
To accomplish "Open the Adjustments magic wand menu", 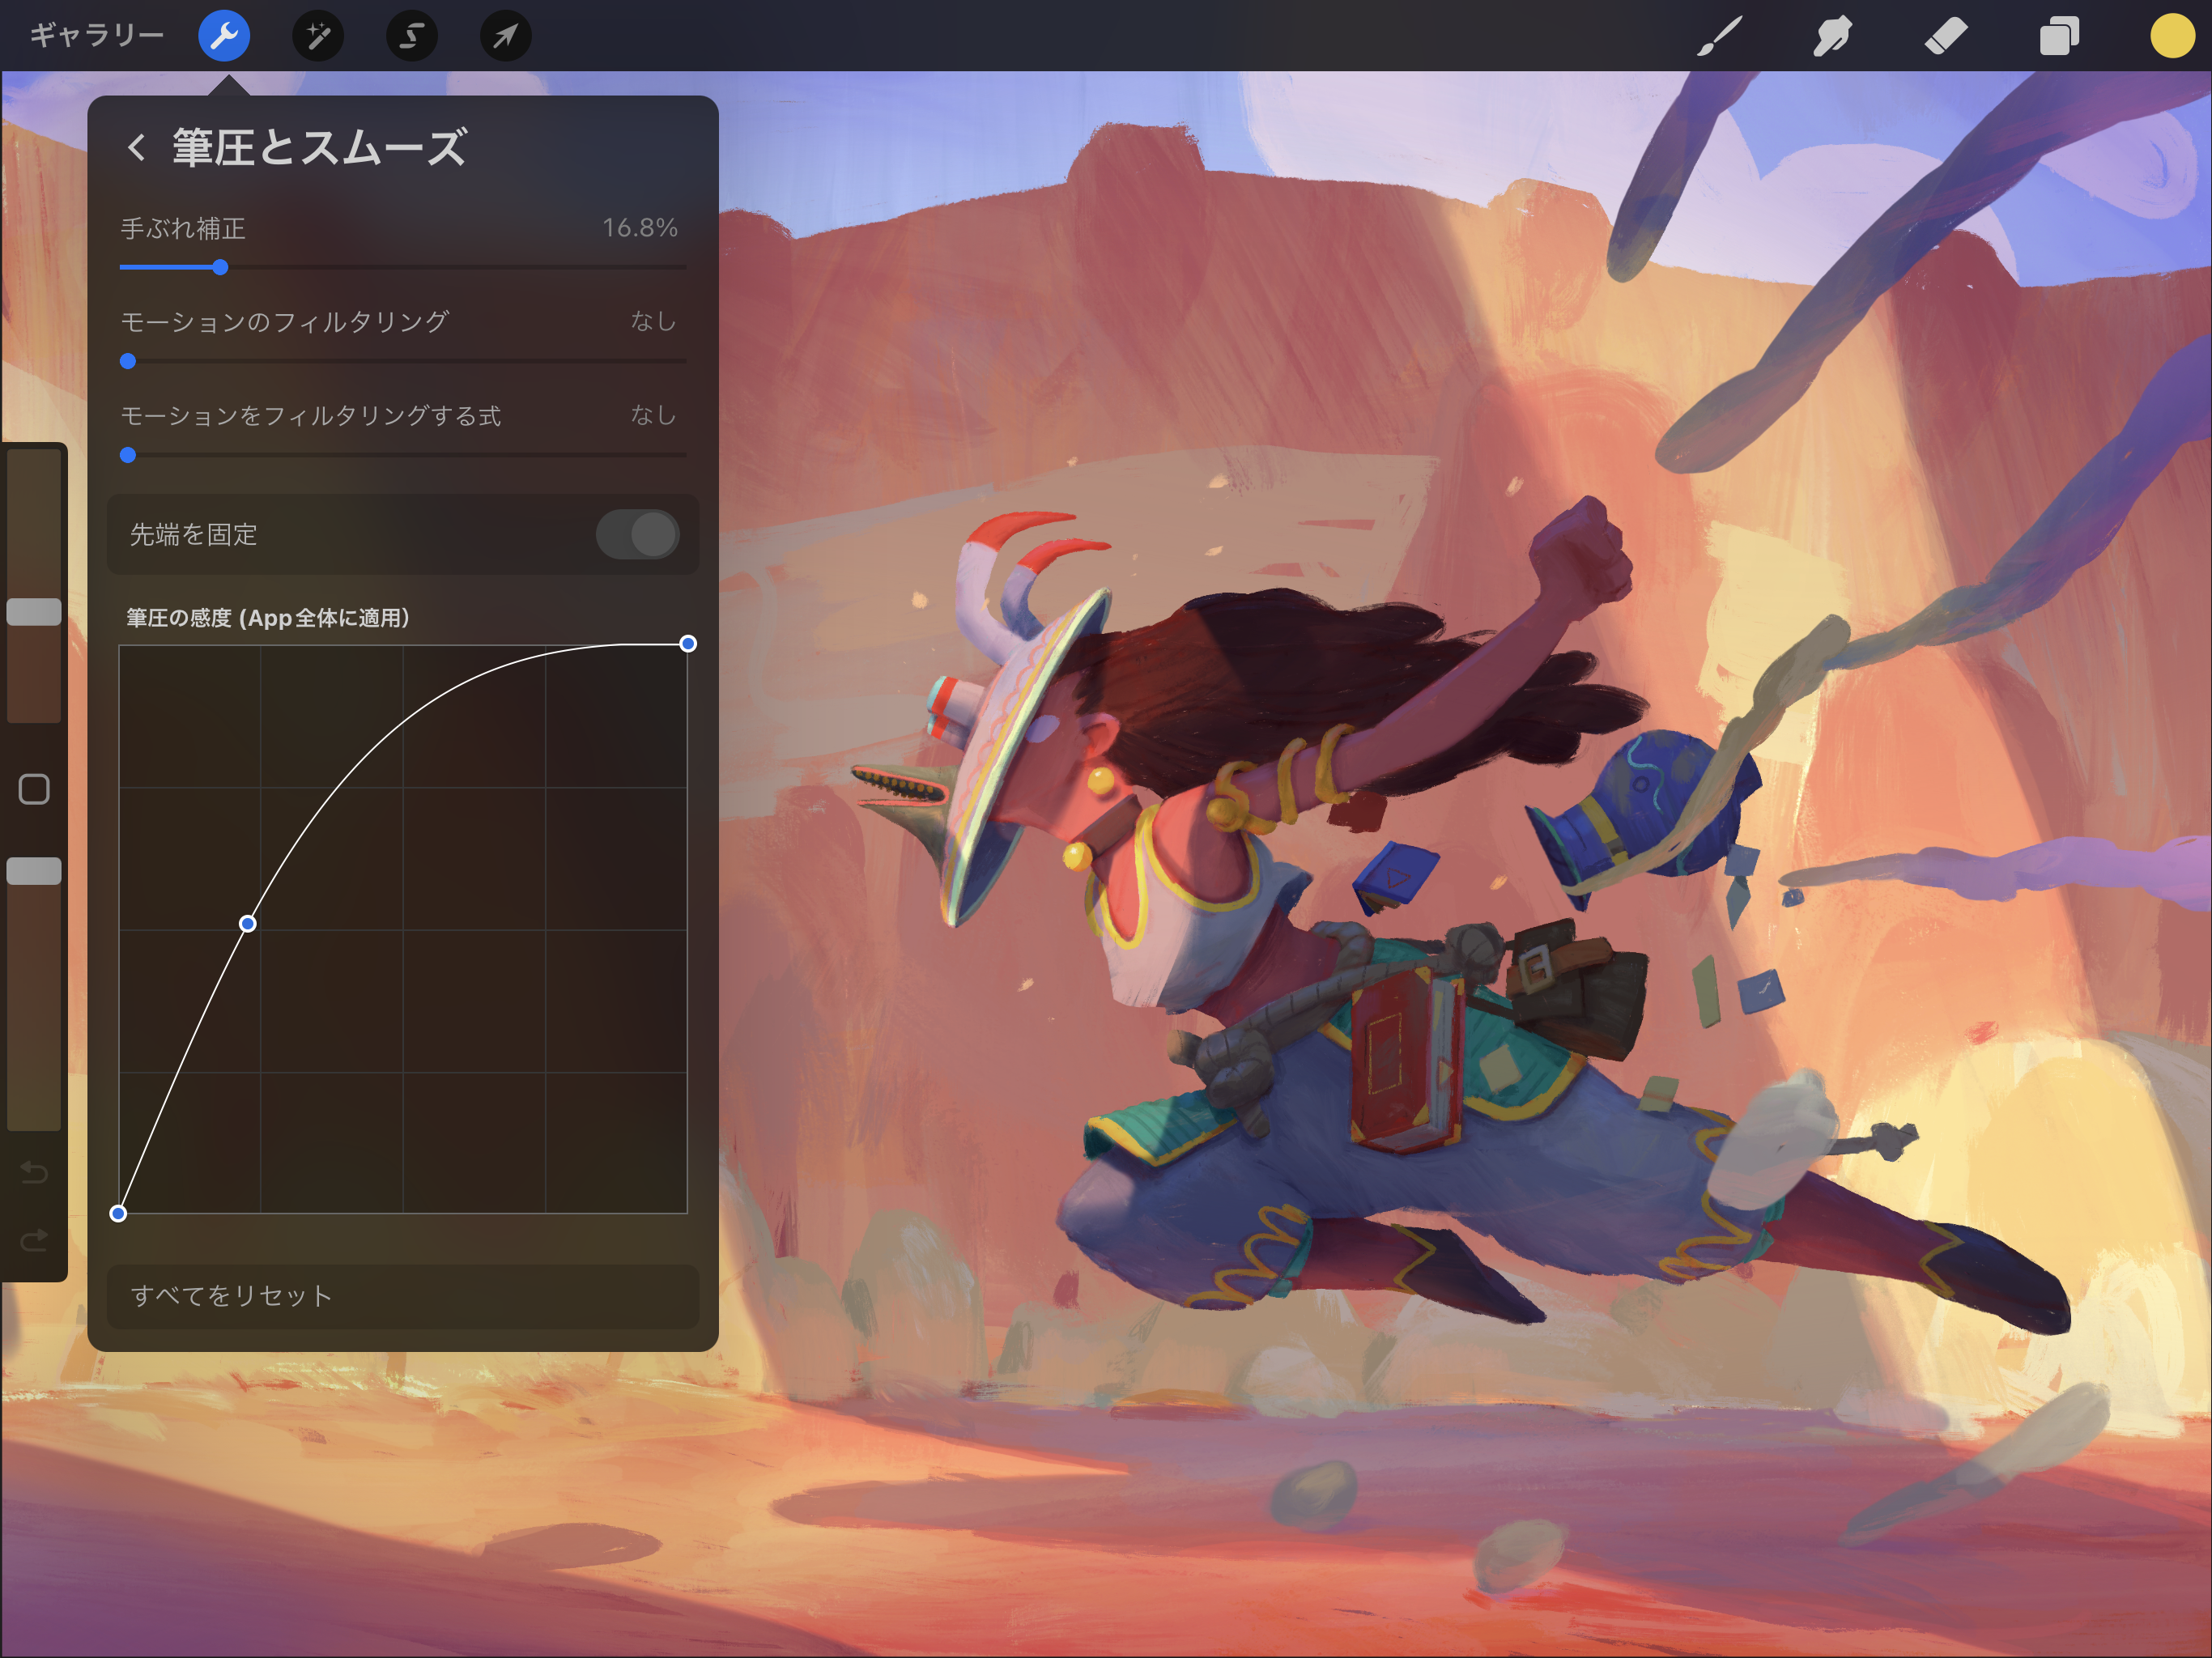I will coord(317,36).
